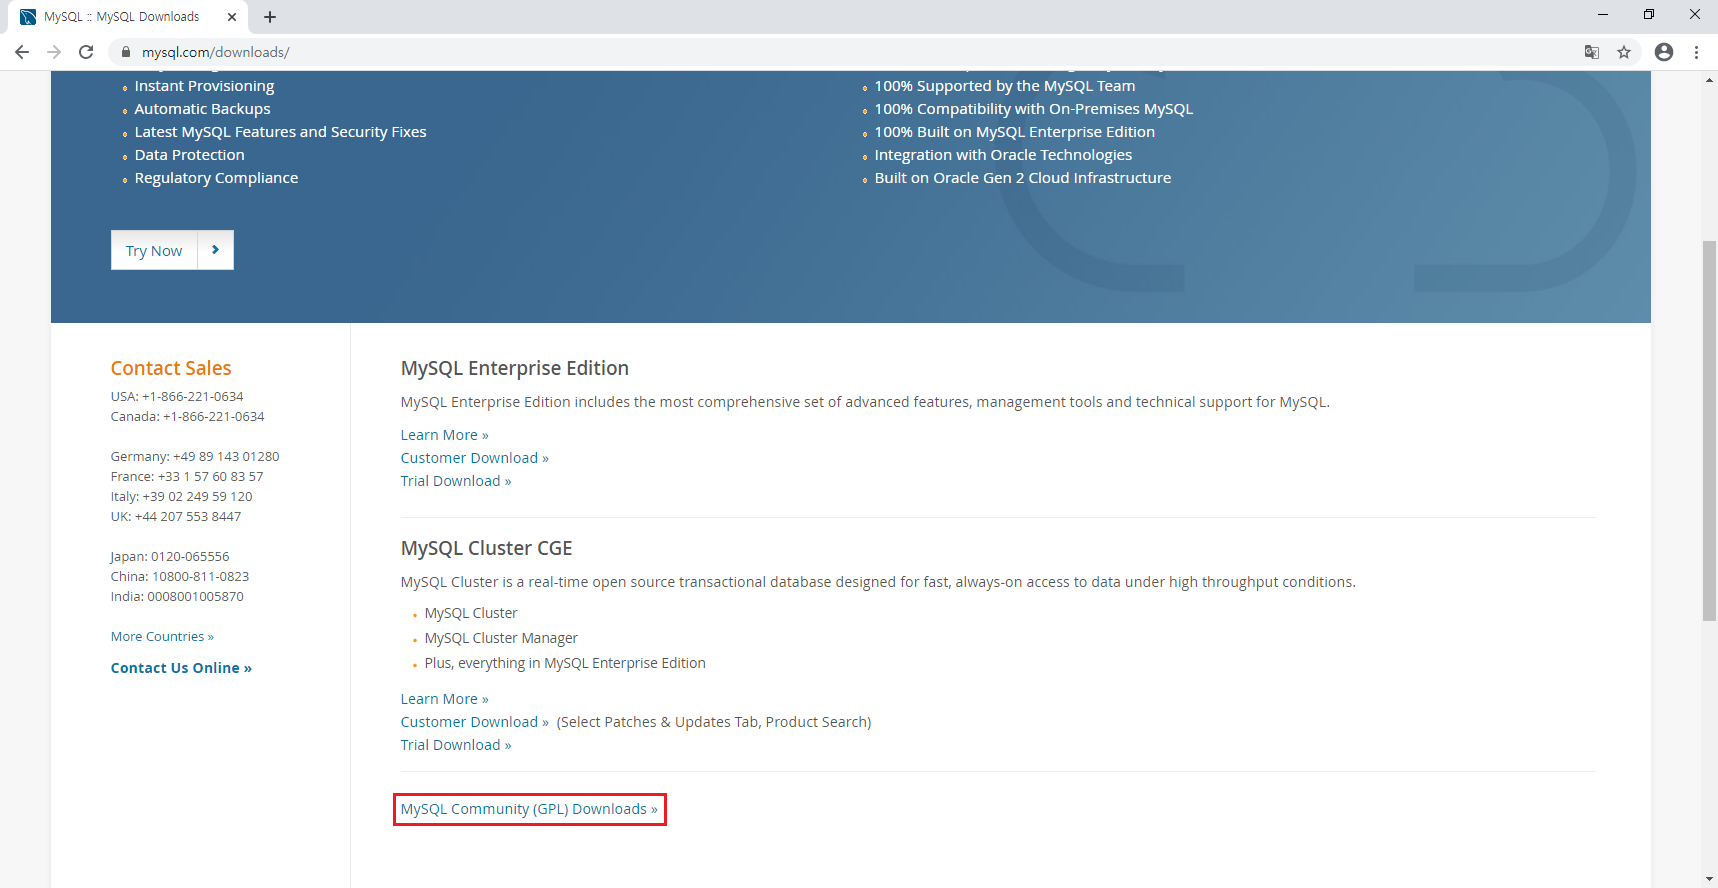Click Plus, everything in MySQL Enterprise Edition

565,663
